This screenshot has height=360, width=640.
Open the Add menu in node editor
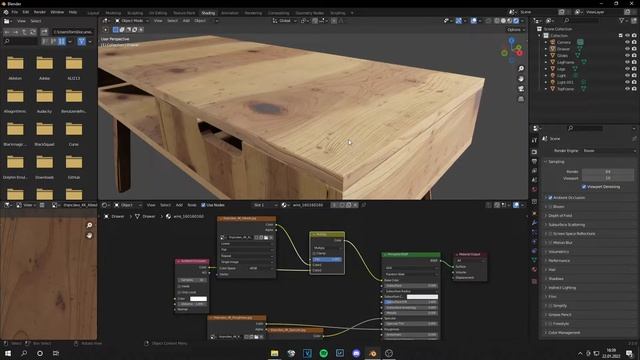click(x=179, y=205)
